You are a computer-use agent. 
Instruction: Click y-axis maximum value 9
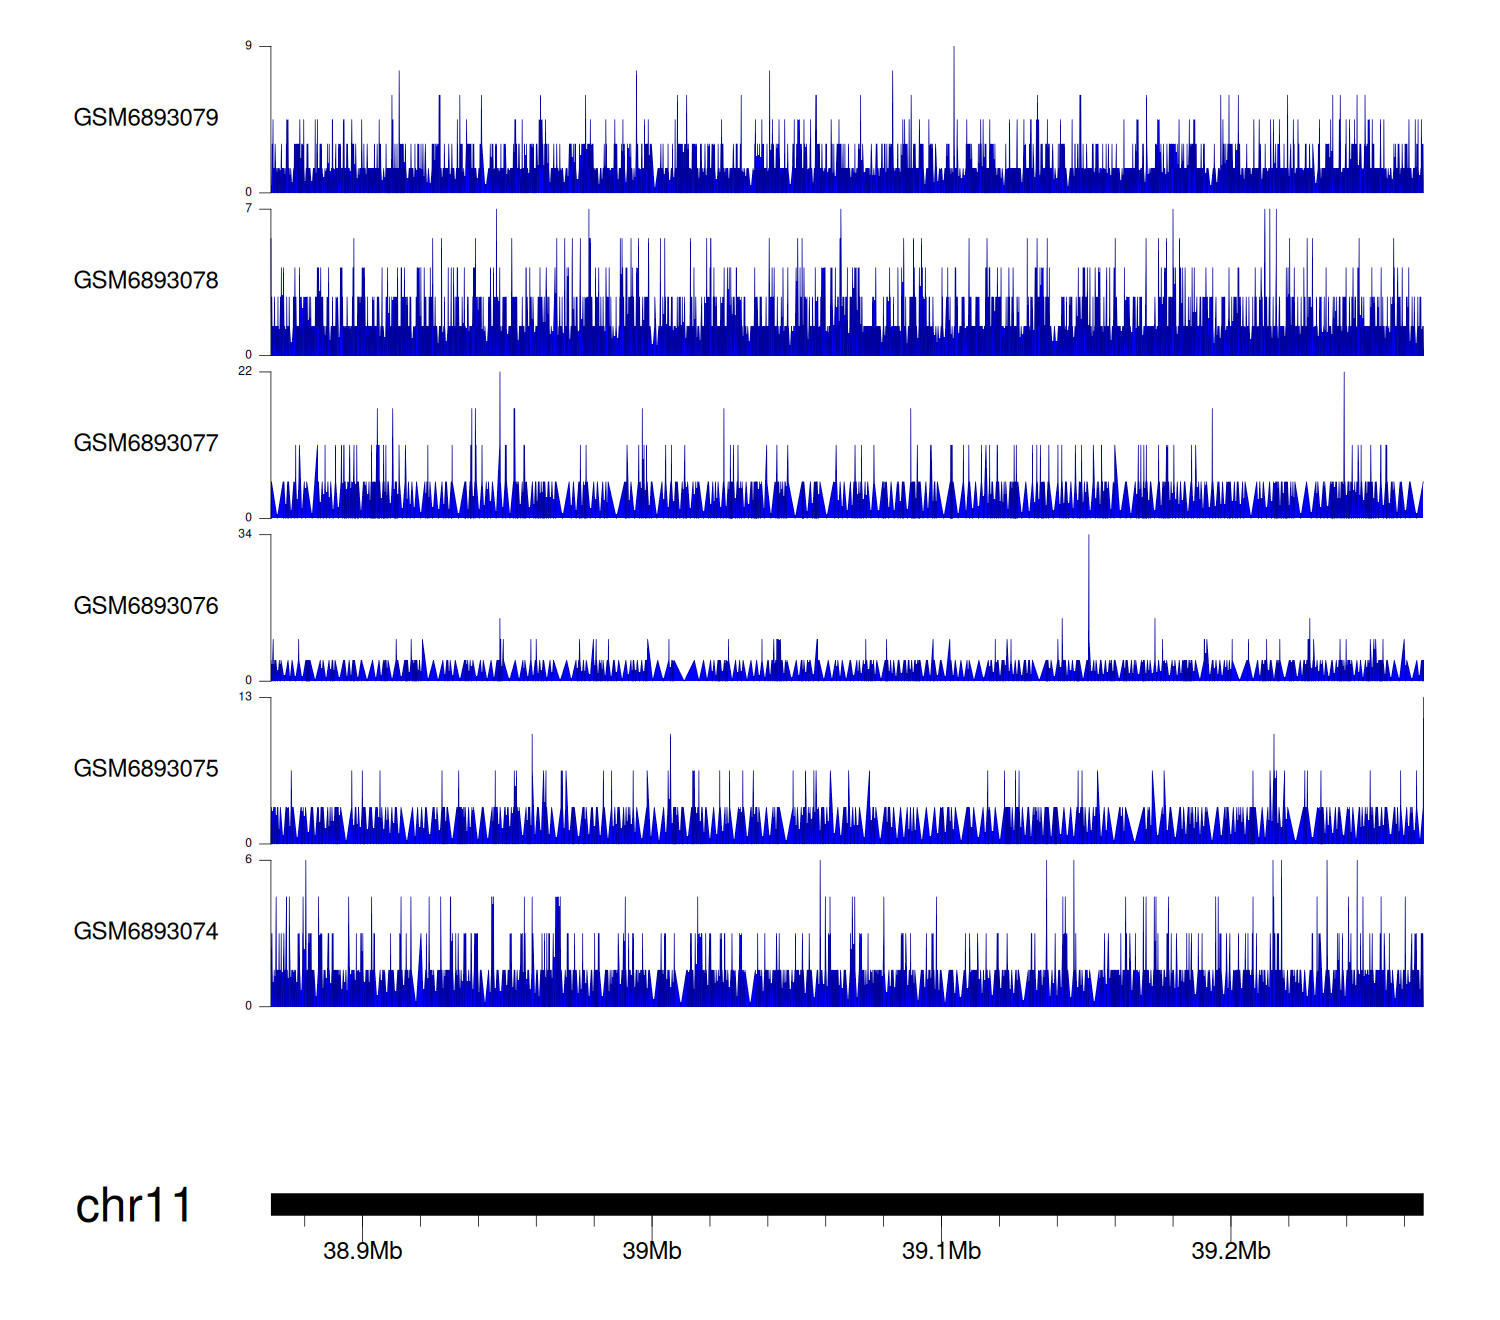tap(248, 46)
